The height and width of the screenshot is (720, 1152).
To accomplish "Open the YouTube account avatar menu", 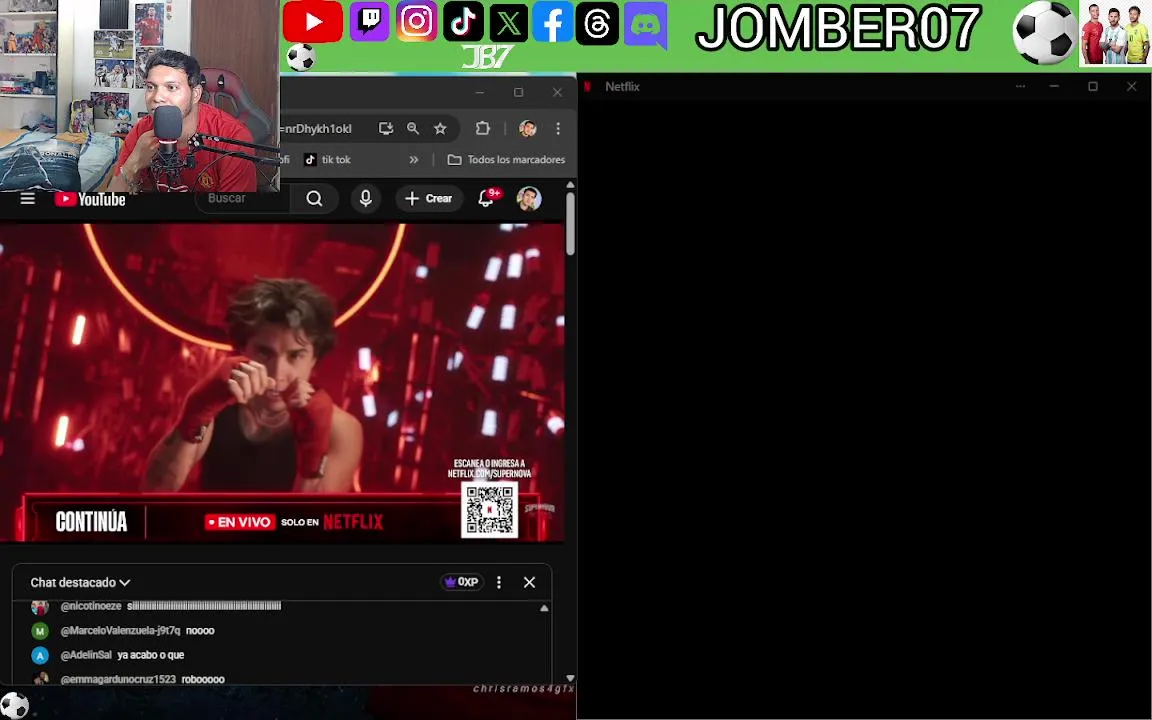I will coord(529,198).
